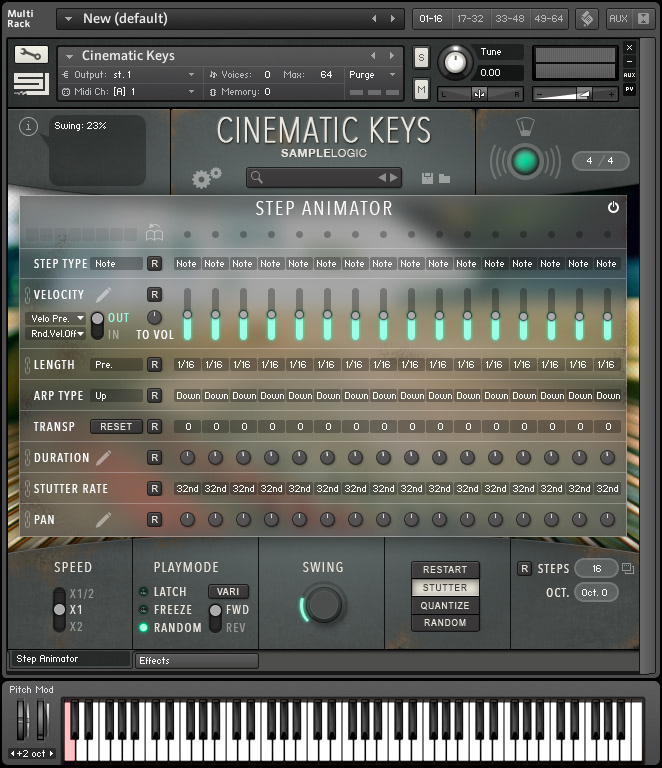
Task: Open instrument edit mode wrench icon
Action: pos(31,54)
